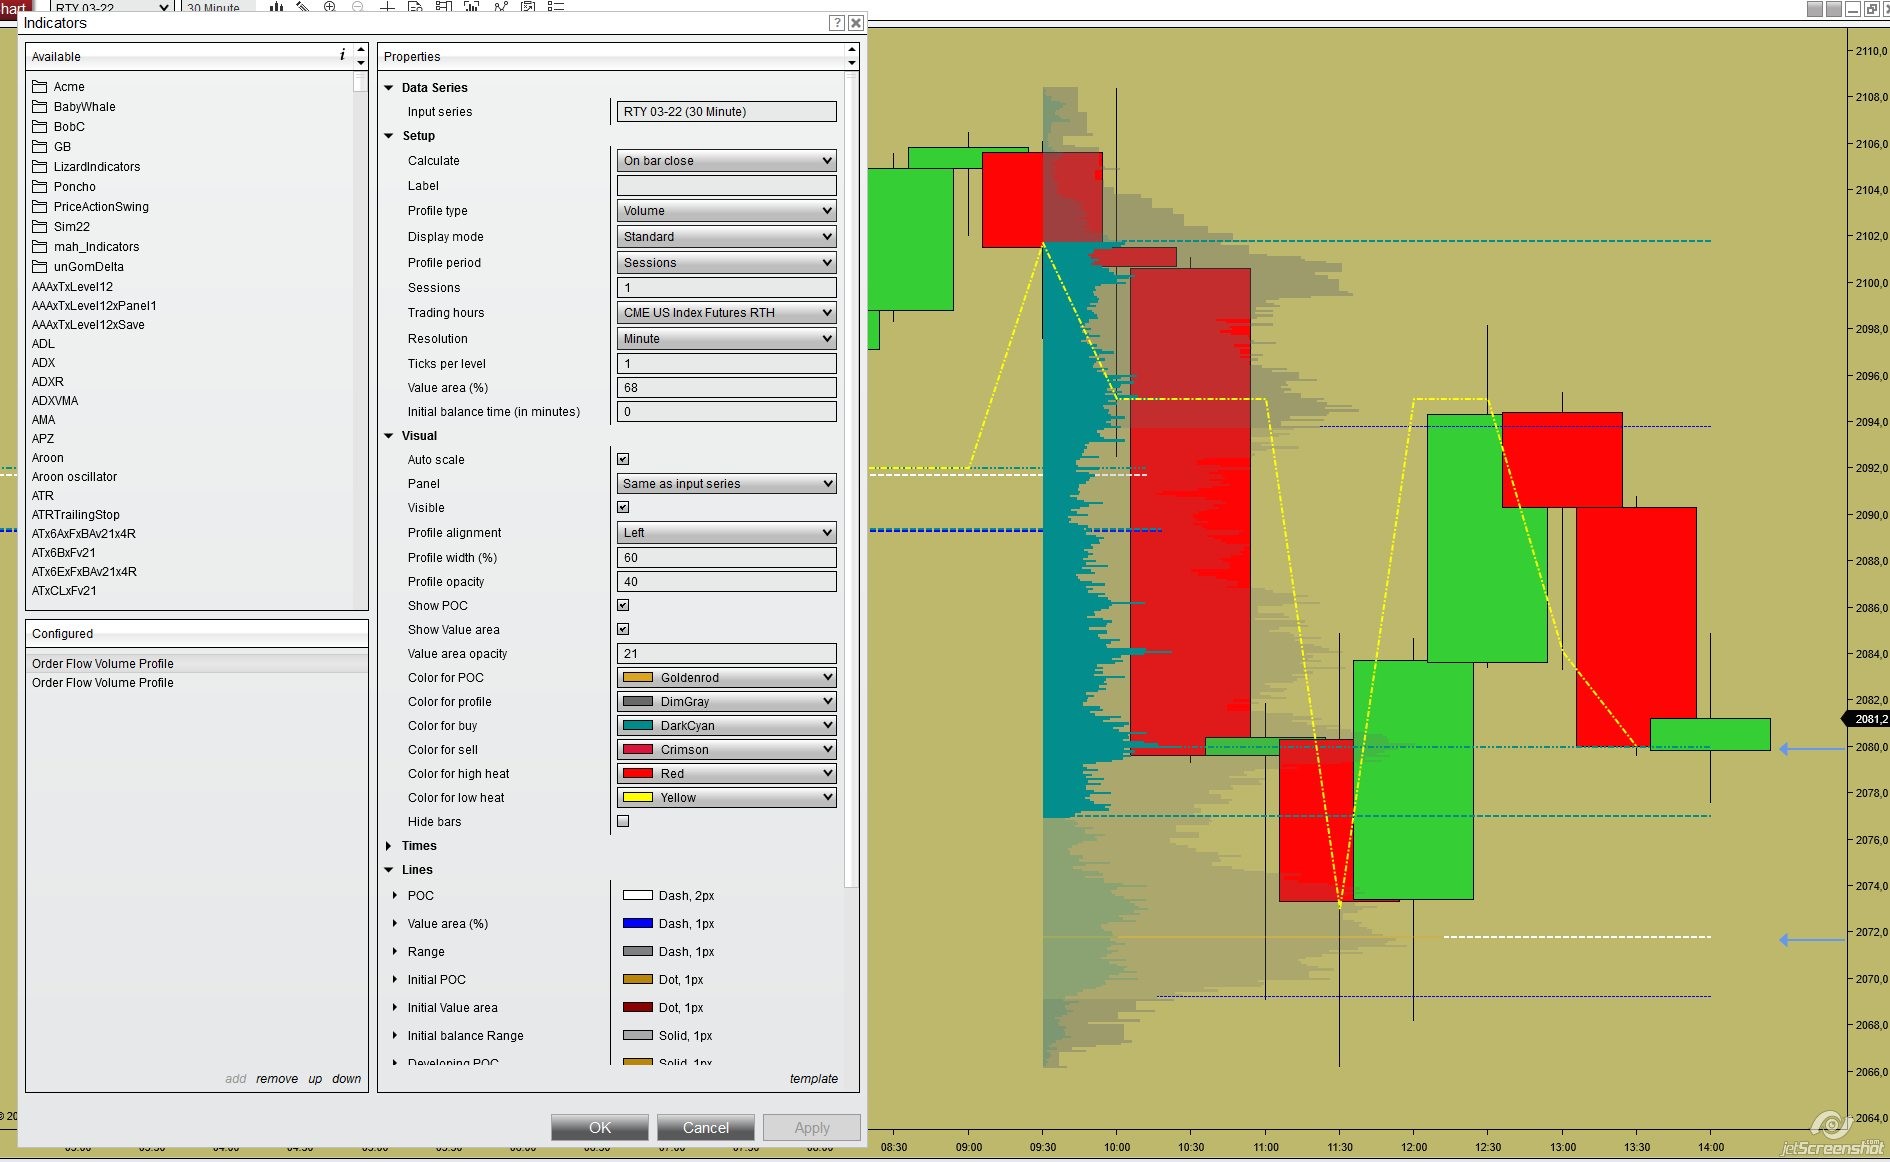Viewport: 1890px width, 1162px height.
Task: Pick the Color for profile DimGray swatch
Action: point(638,701)
